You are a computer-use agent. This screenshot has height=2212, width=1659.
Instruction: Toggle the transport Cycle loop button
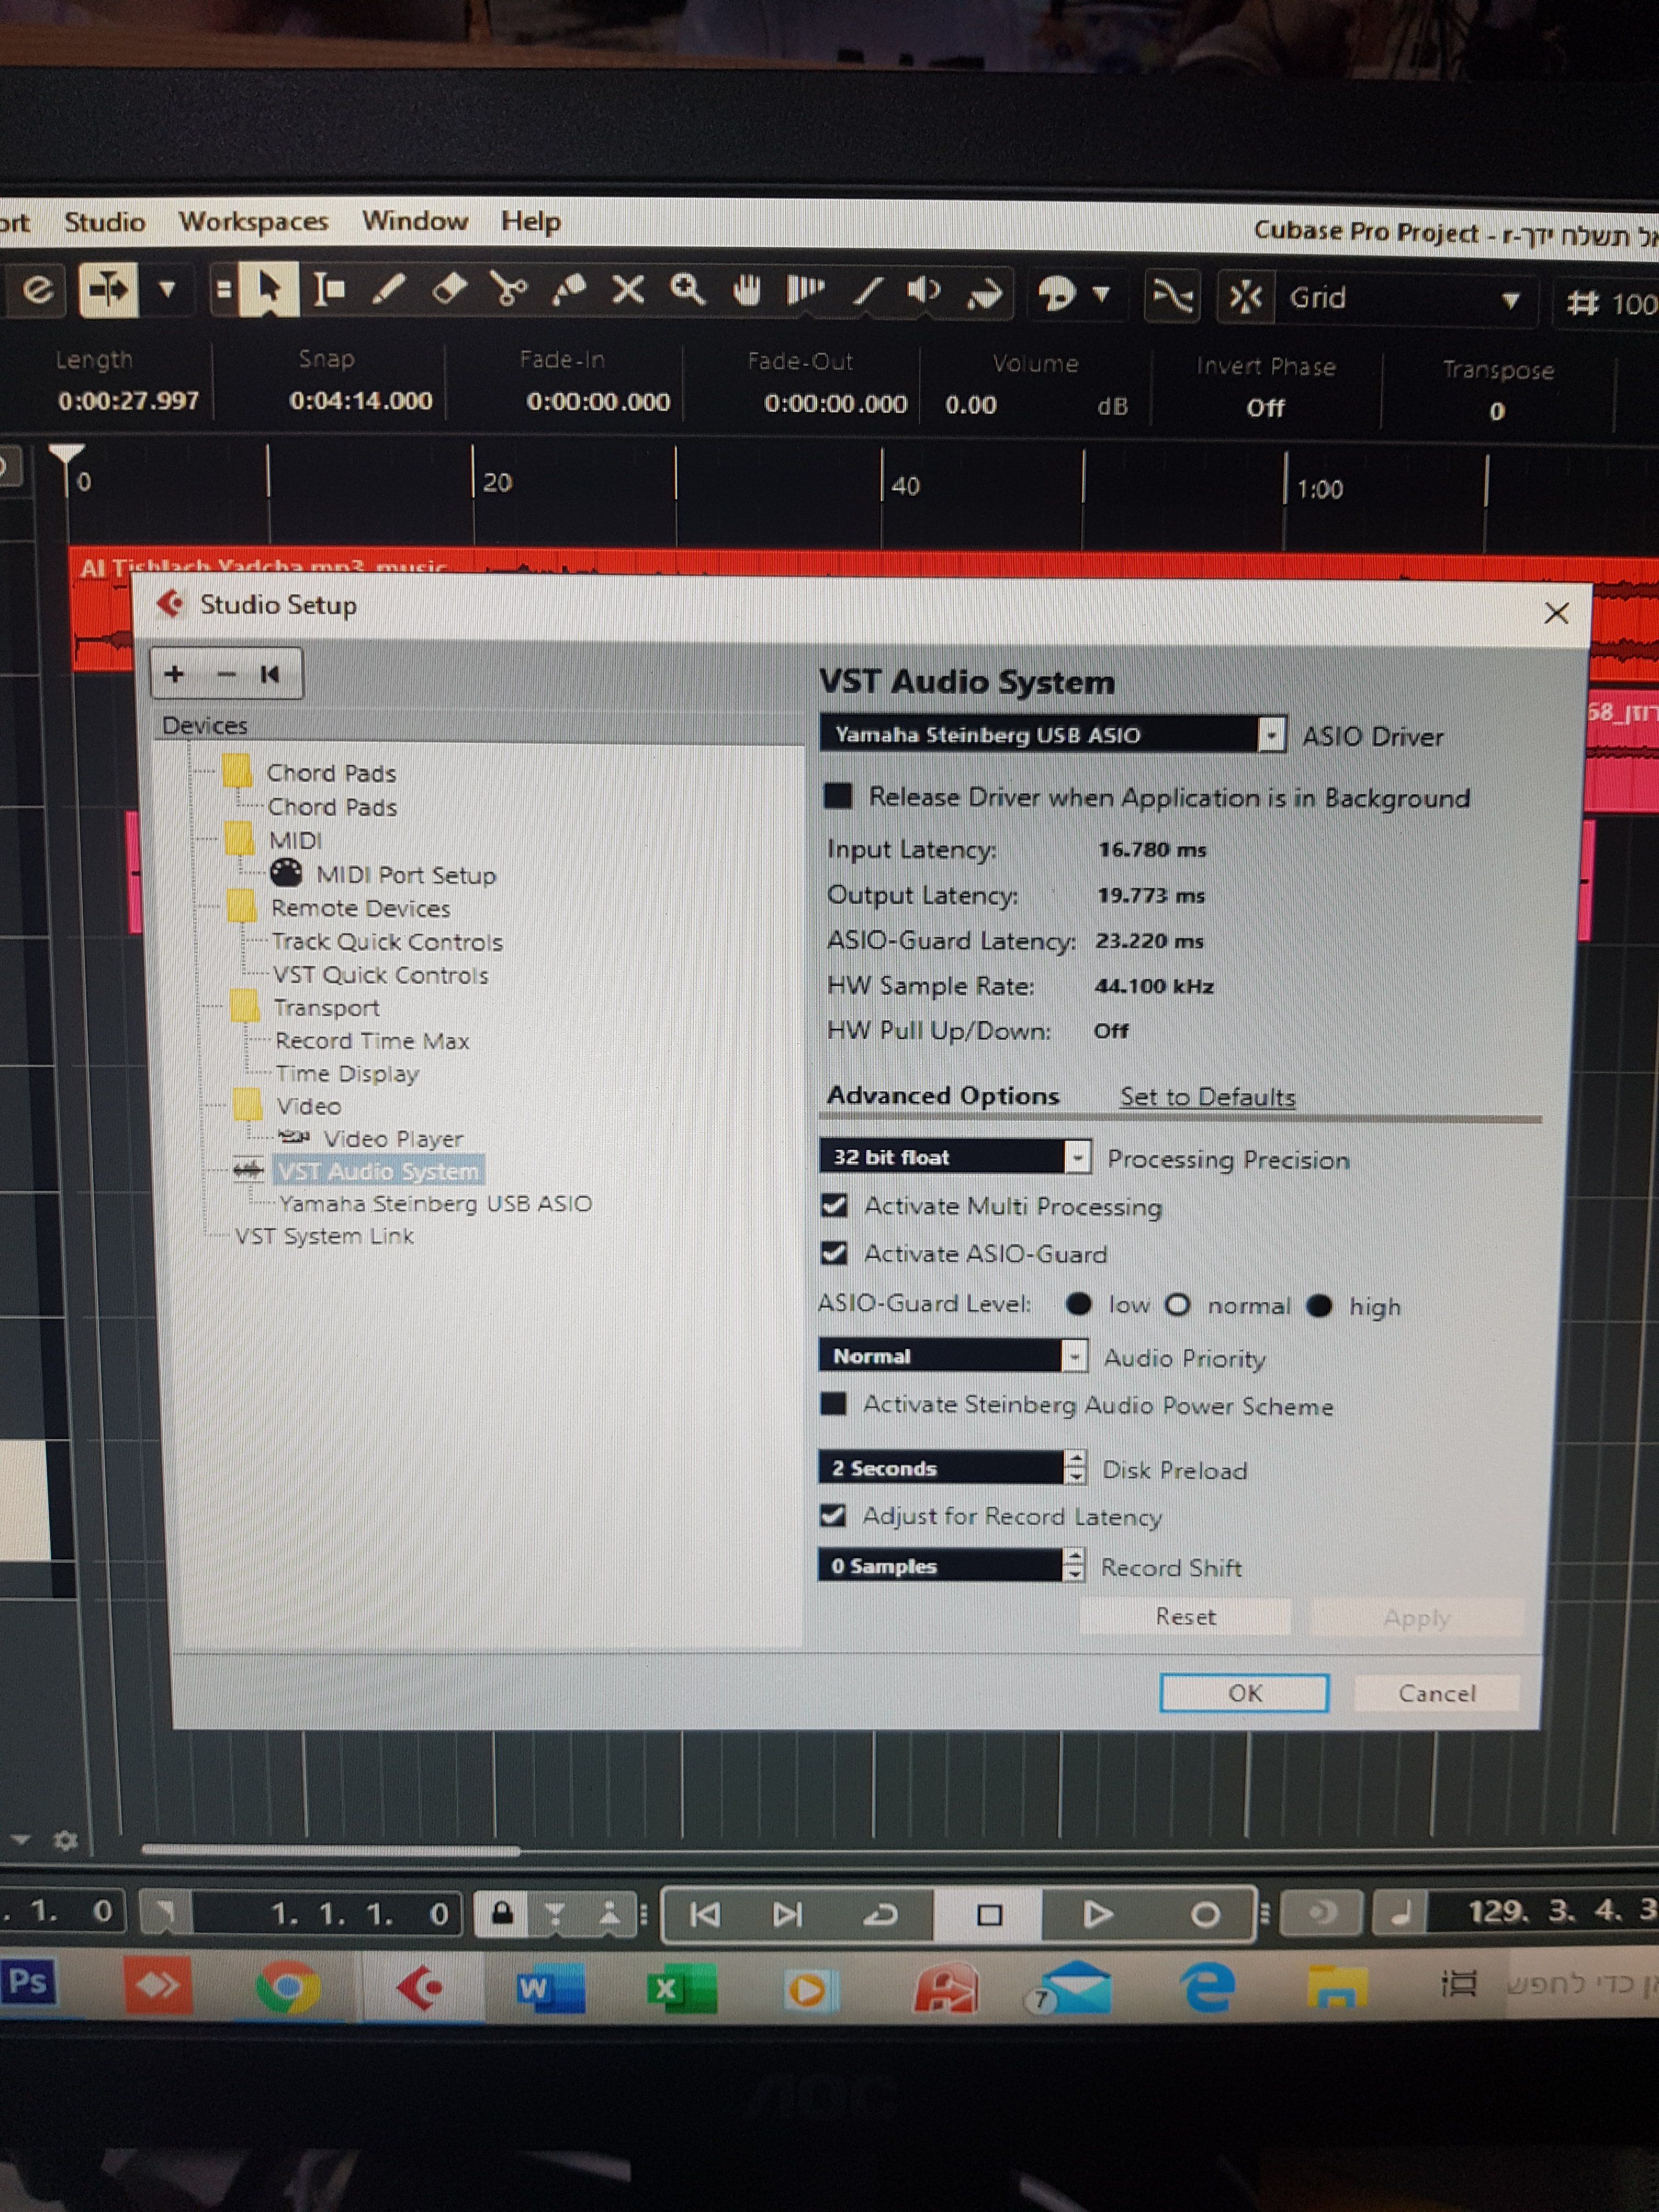tap(881, 1913)
